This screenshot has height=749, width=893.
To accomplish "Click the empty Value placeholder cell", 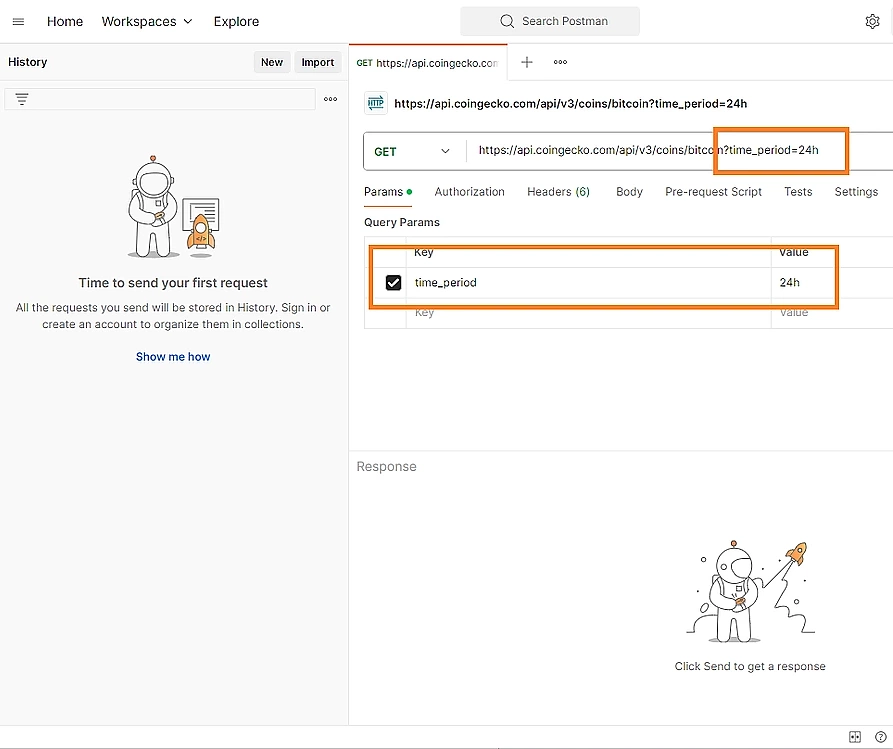I will (x=831, y=313).
